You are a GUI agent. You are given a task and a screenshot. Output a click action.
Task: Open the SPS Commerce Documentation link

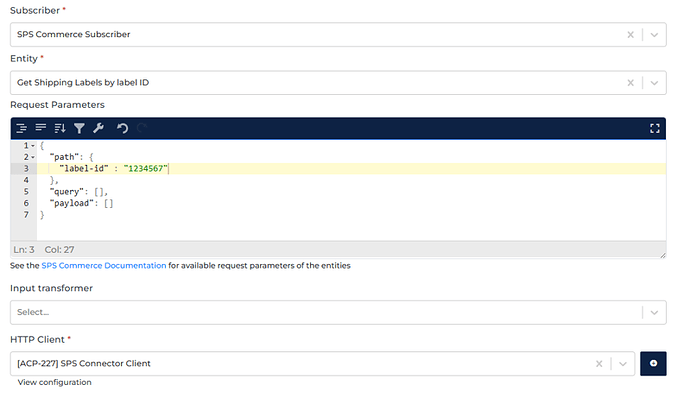[x=104, y=265]
